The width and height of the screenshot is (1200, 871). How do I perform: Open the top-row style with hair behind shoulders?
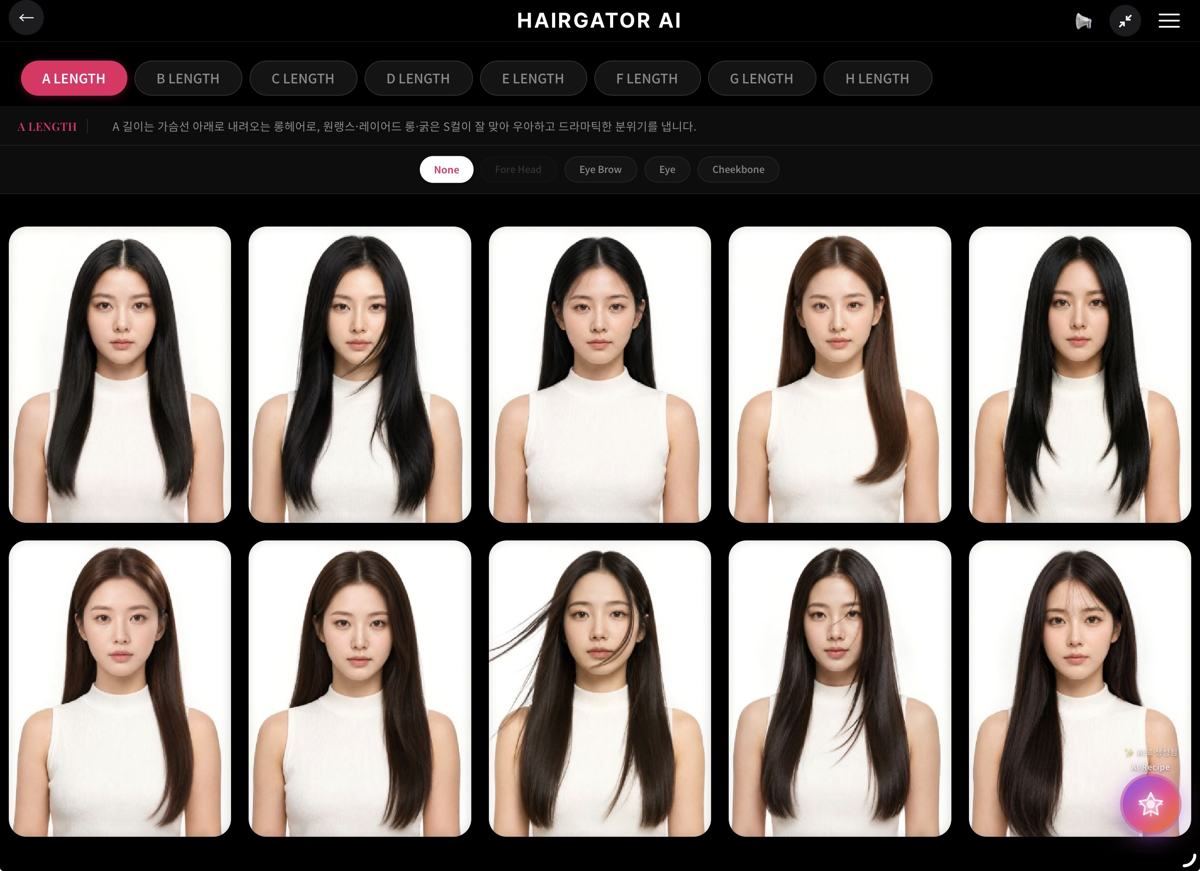(600, 374)
